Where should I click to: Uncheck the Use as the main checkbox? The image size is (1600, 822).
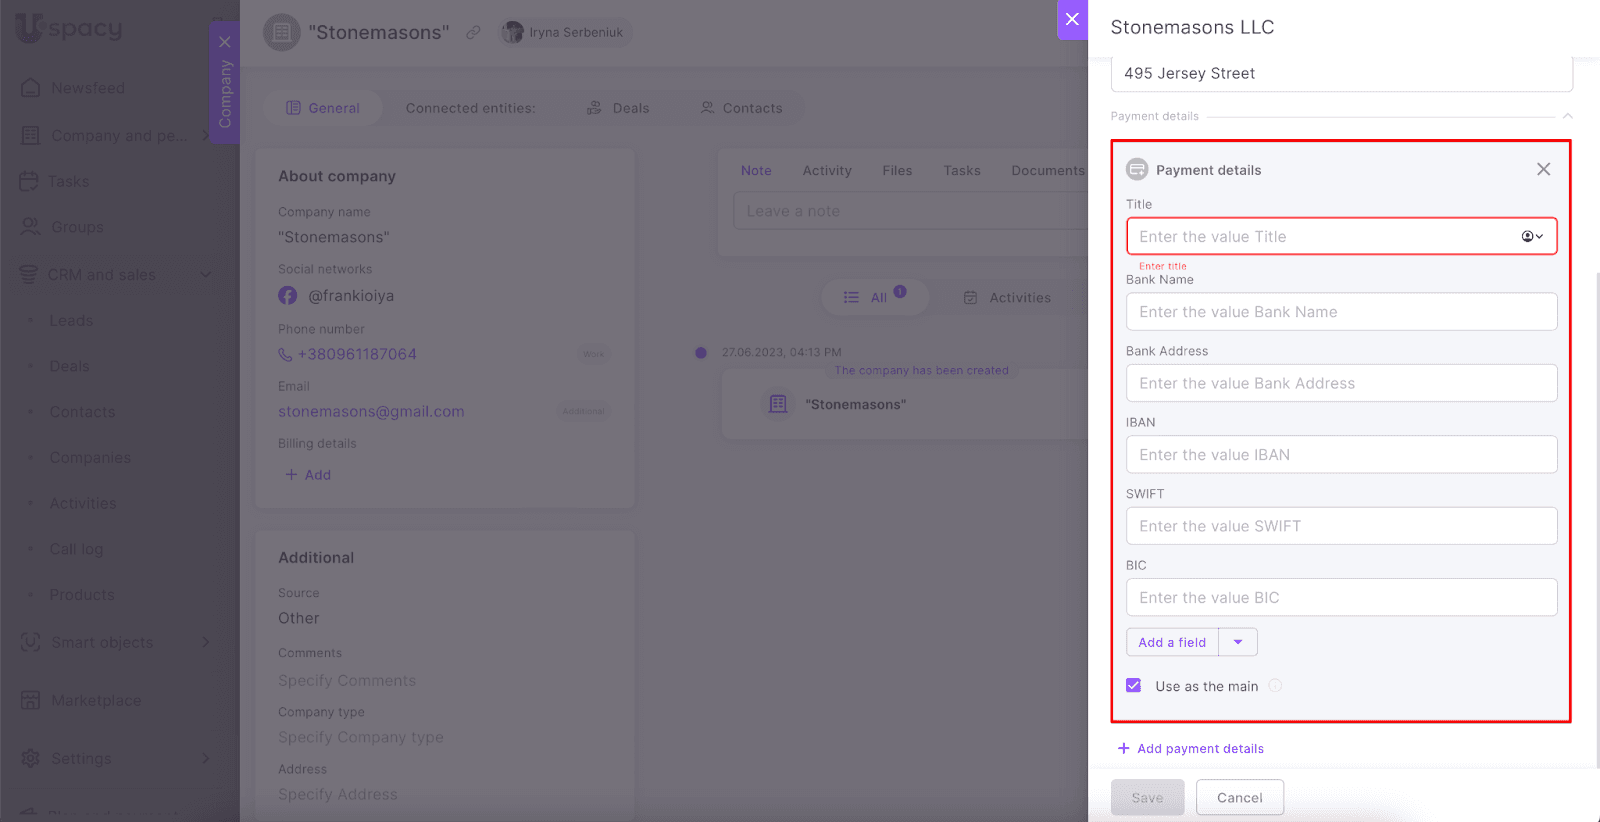point(1134,686)
